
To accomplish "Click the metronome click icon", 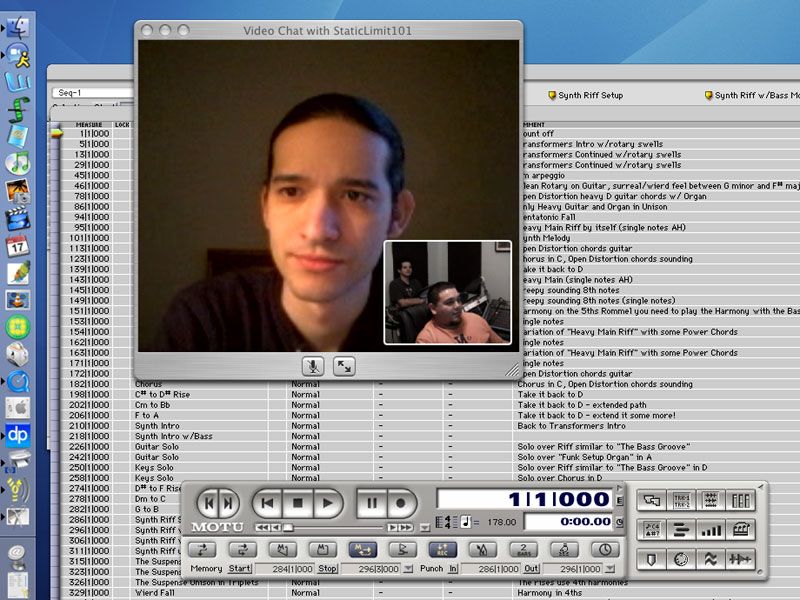I will click(x=482, y=549).
